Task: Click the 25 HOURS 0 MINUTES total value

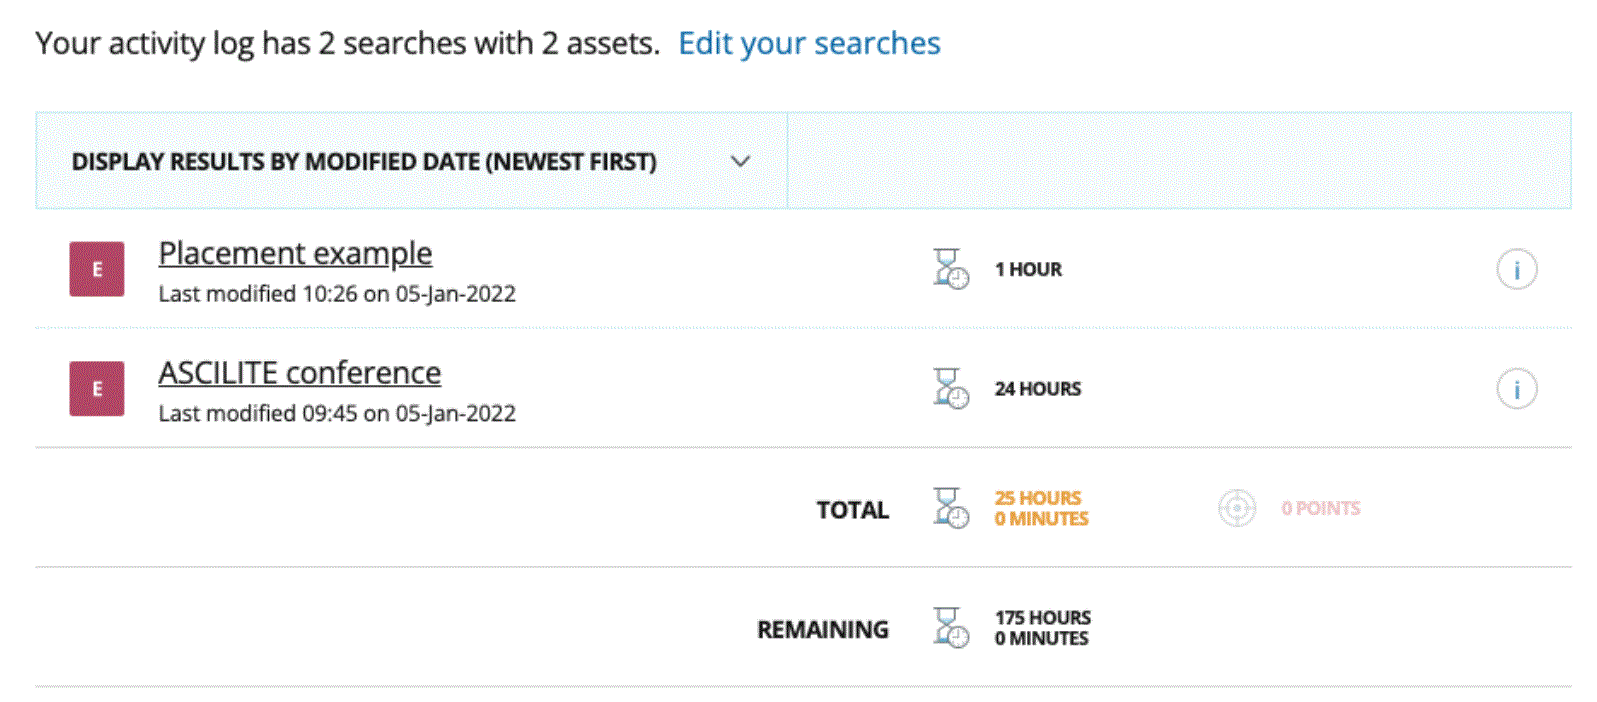Action: click(1041, 508)
